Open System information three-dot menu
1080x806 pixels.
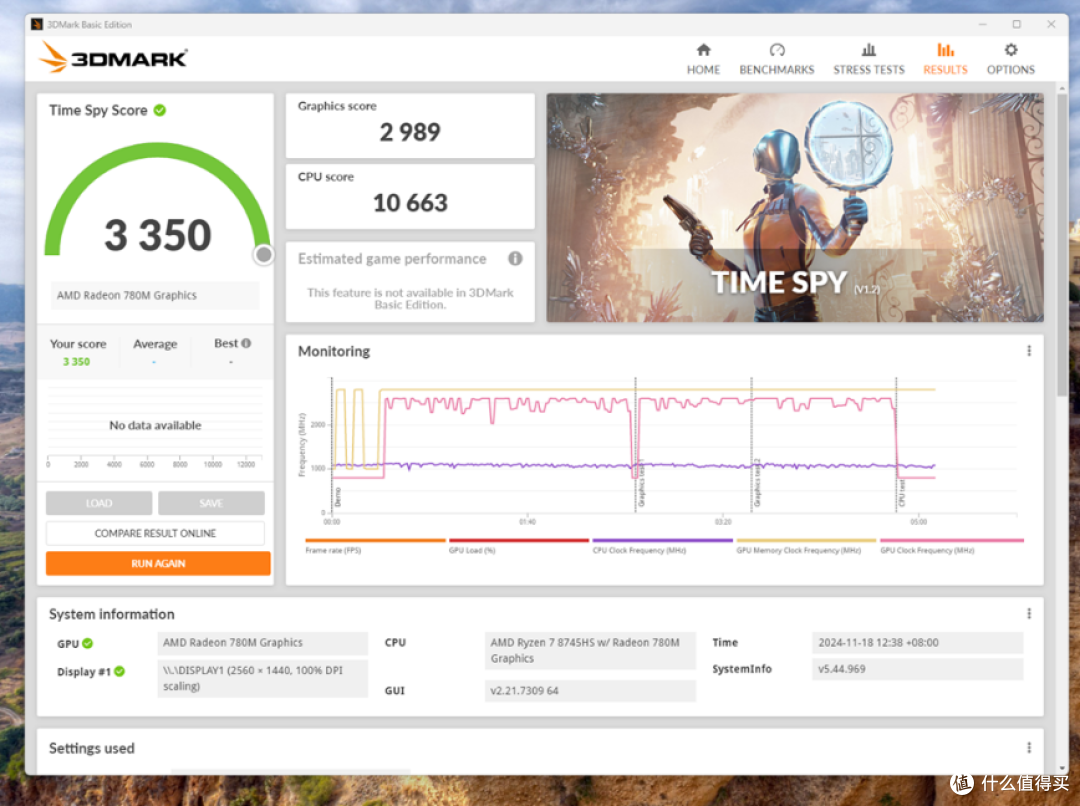click(1029, 613)
